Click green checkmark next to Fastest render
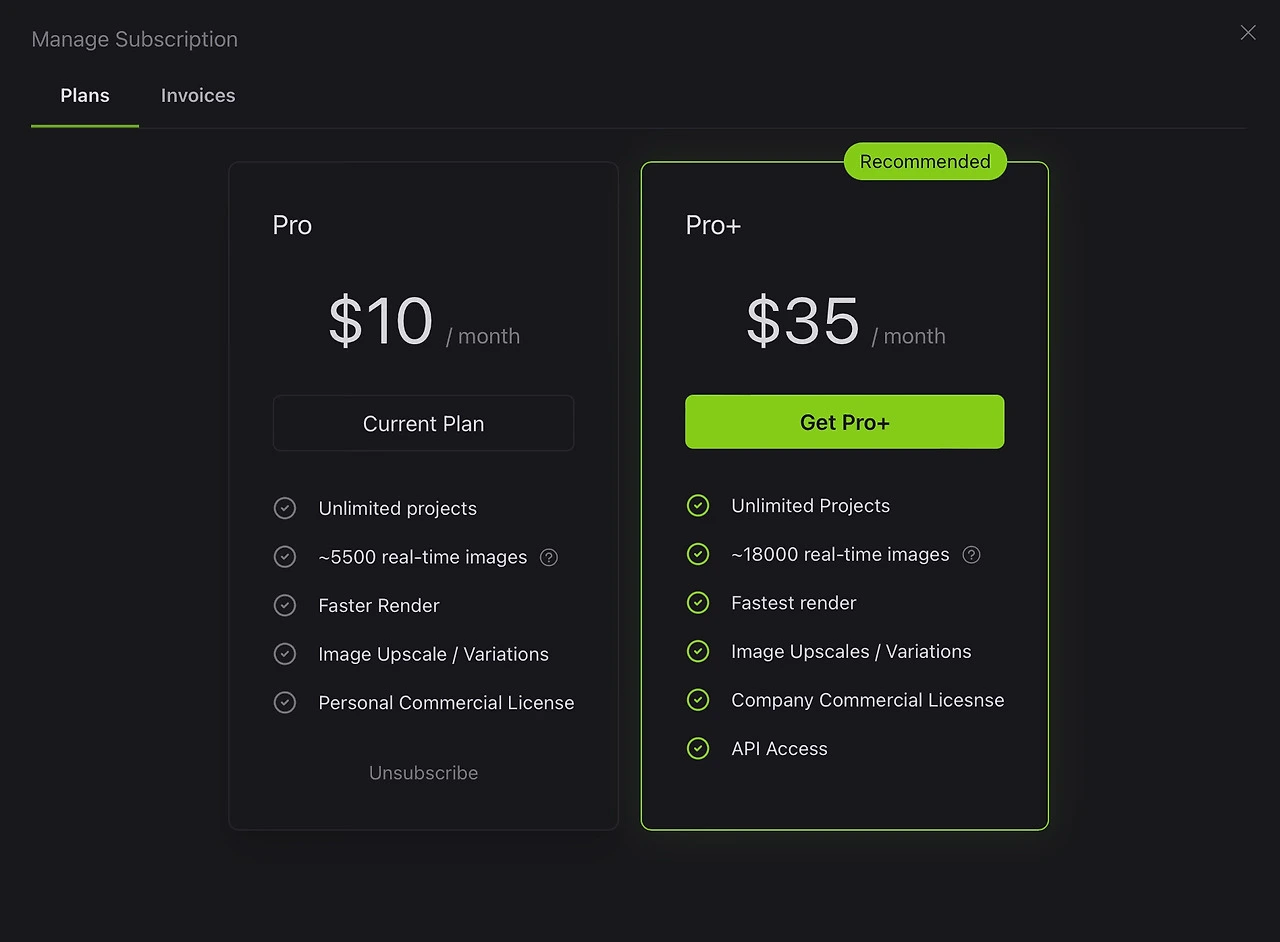The image size is (1280, 942). [x=698, y=602]
